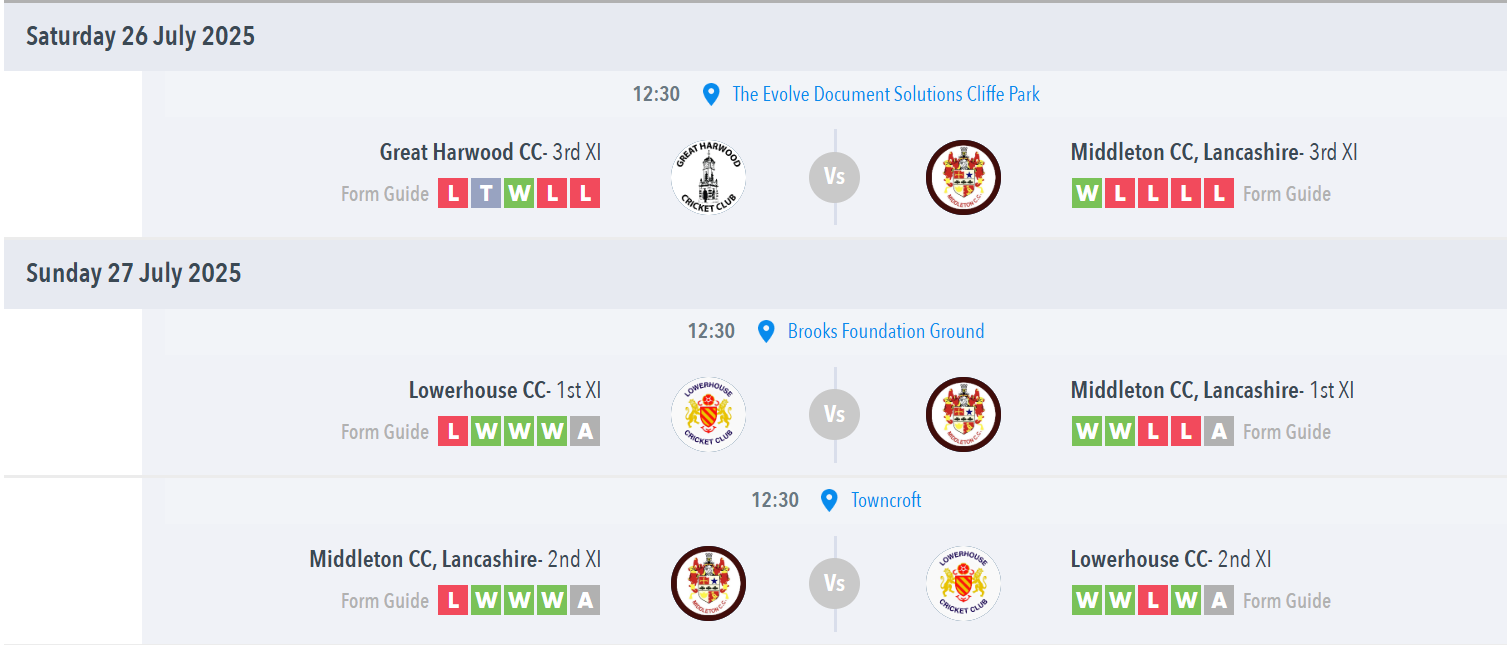Image resolution: width=1507 pixels, height=645 pixels.
Task: Click the Great Harwood Cricket Club logo
Action: (708, 177)
